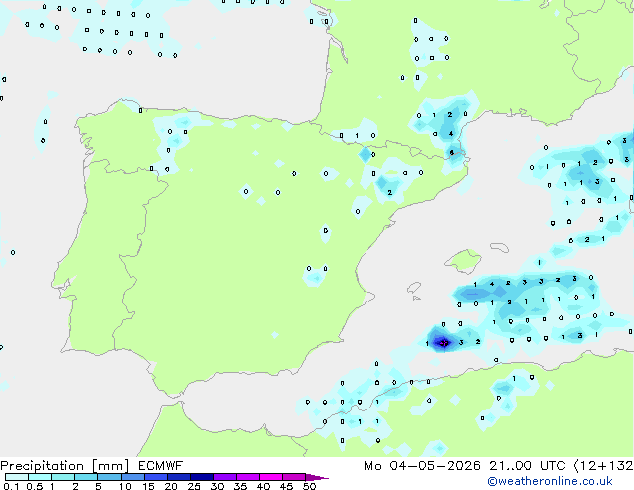634x490 pixels.
Task: Click the 0.1–0.5 mm legend swatch
Action: click(17, 477)
